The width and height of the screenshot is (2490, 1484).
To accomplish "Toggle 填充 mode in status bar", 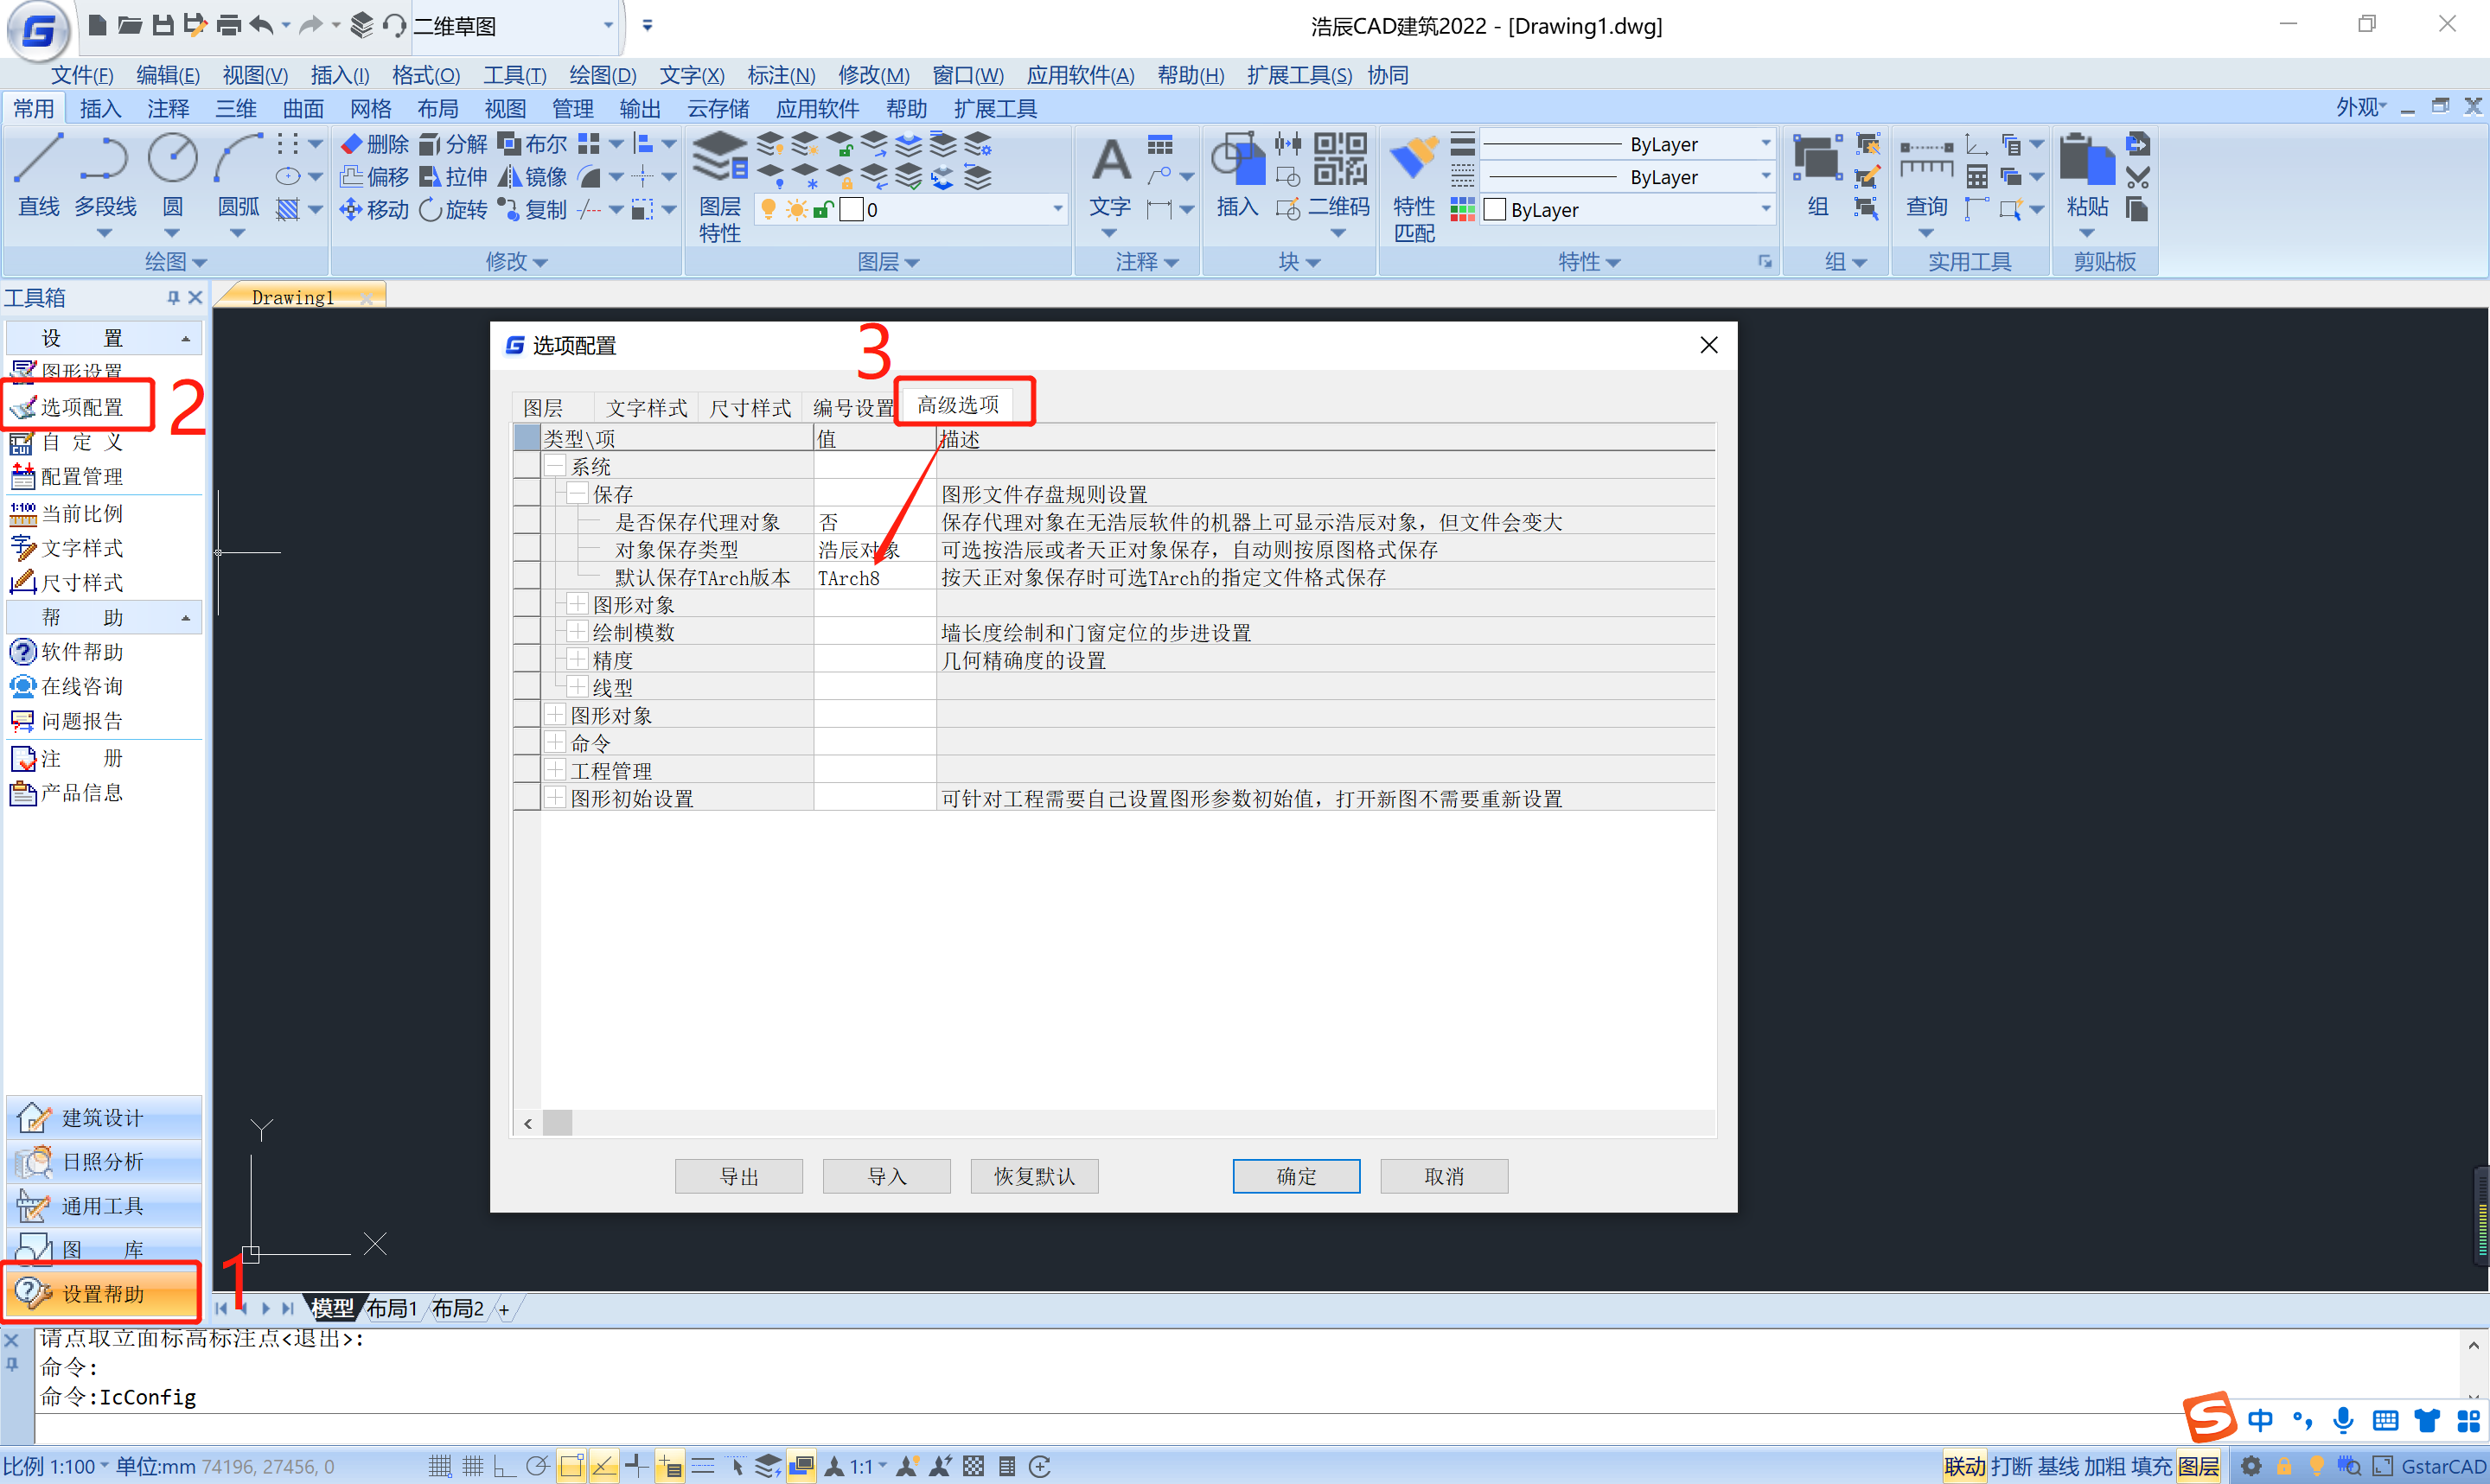I will (x=2151, y=1466).
